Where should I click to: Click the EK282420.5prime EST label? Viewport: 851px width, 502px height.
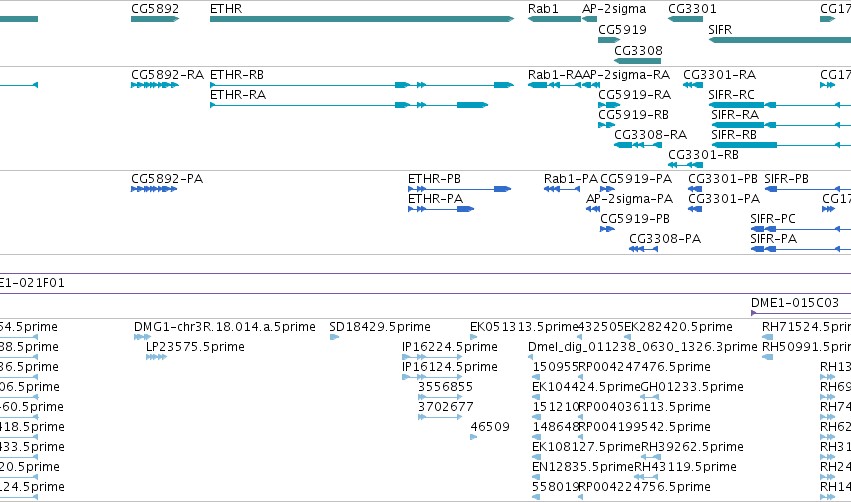tap(678, 327)
